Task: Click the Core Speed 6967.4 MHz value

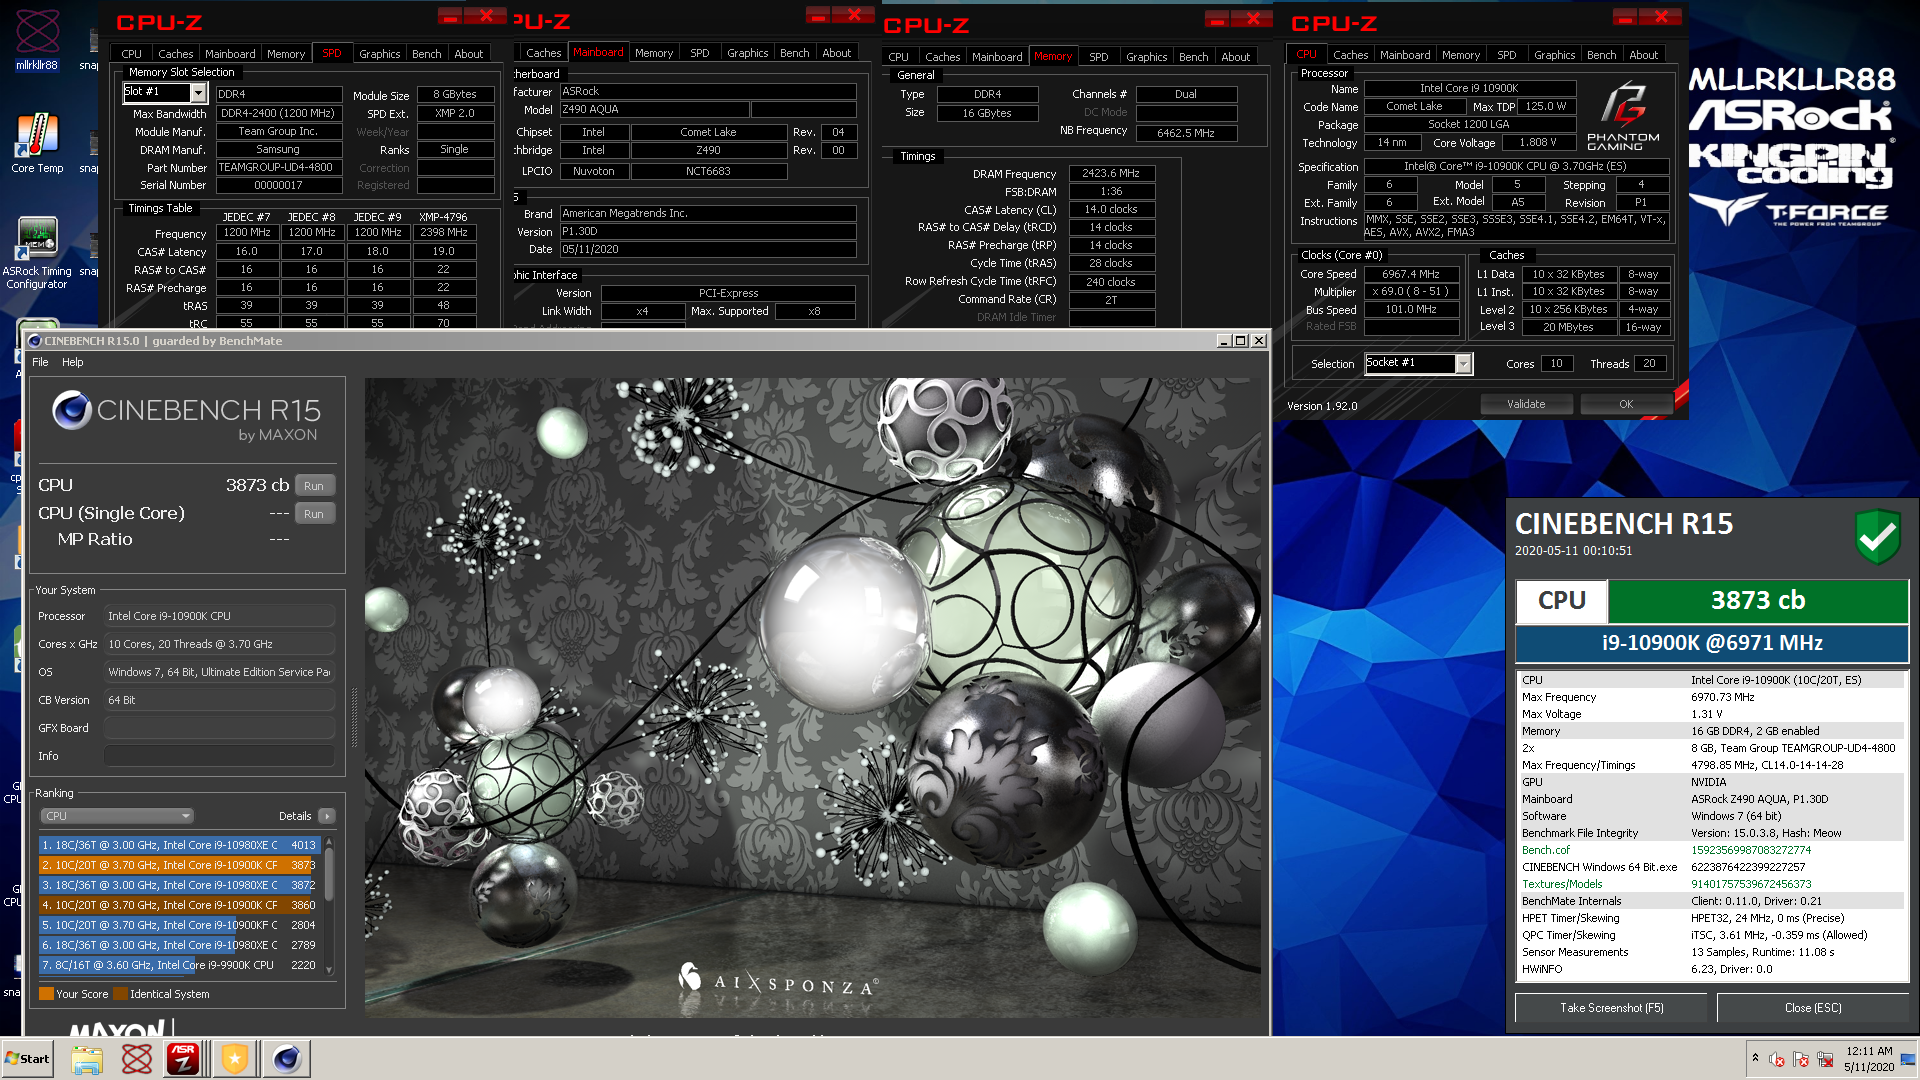Action: 1411,274
